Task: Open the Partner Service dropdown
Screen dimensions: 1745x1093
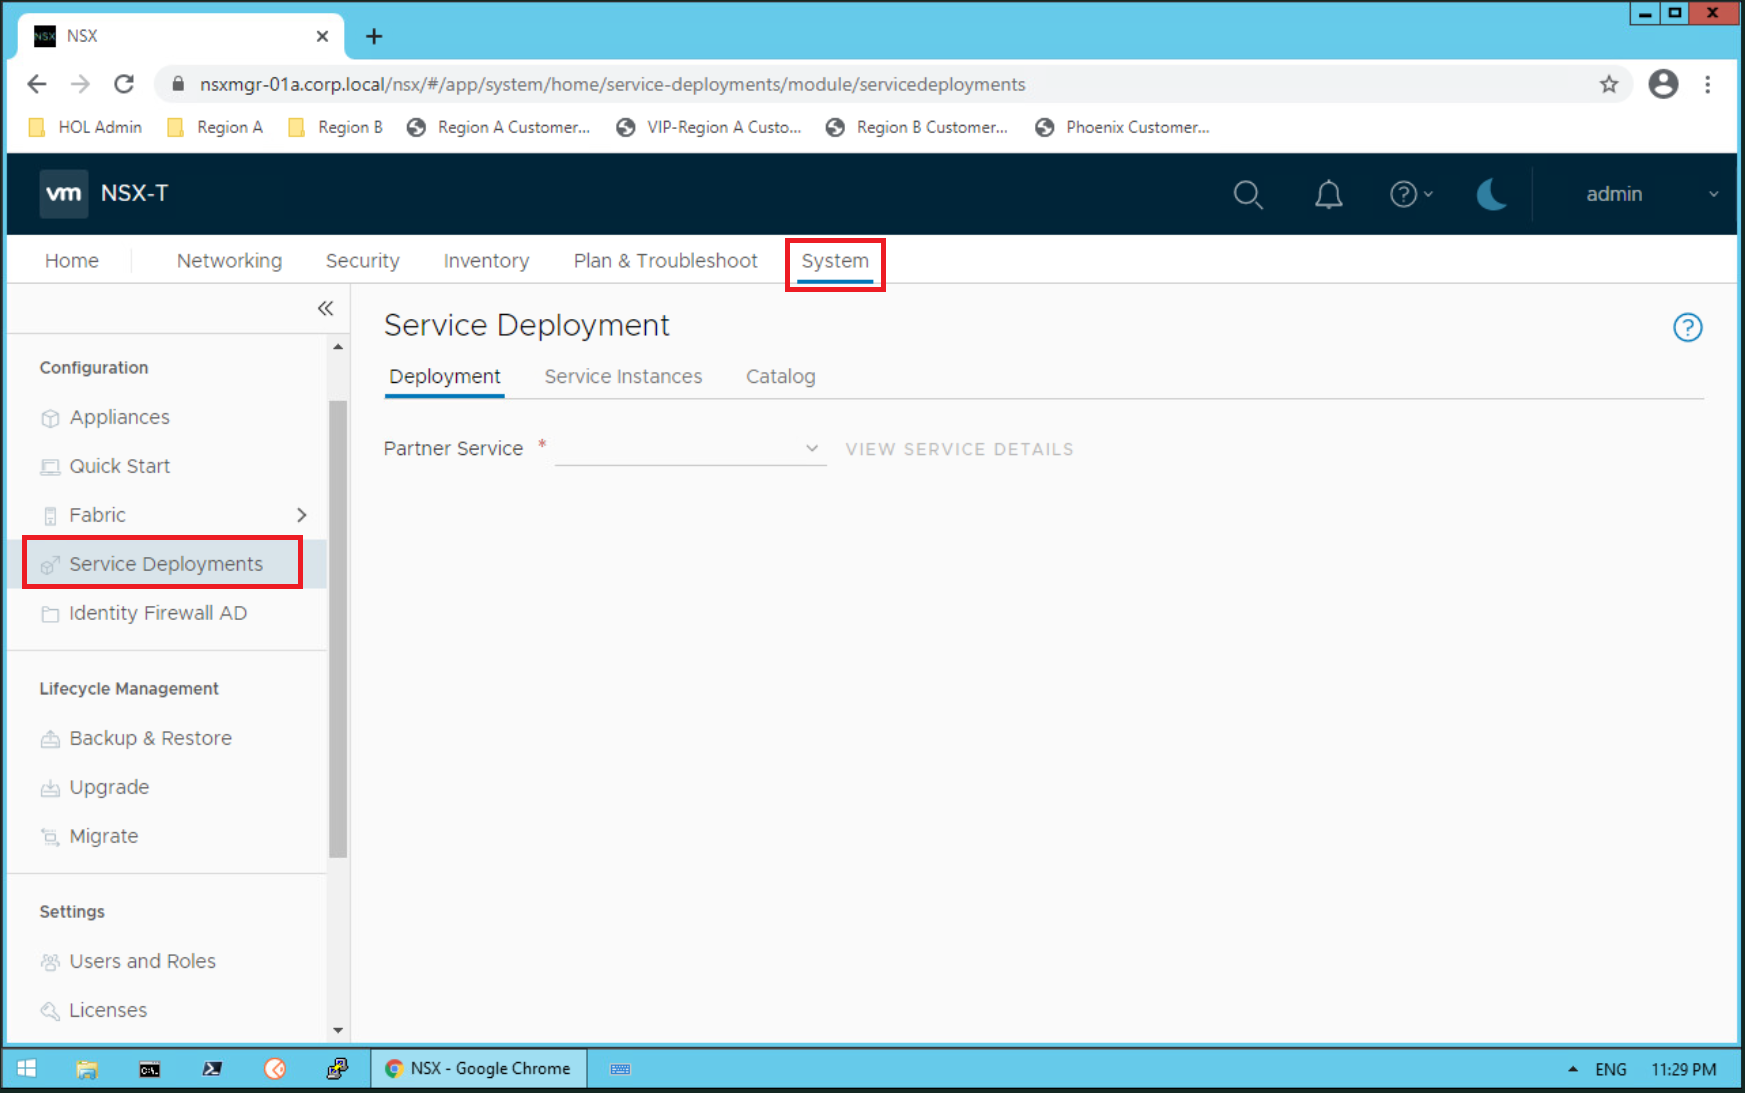Action: 690,449
